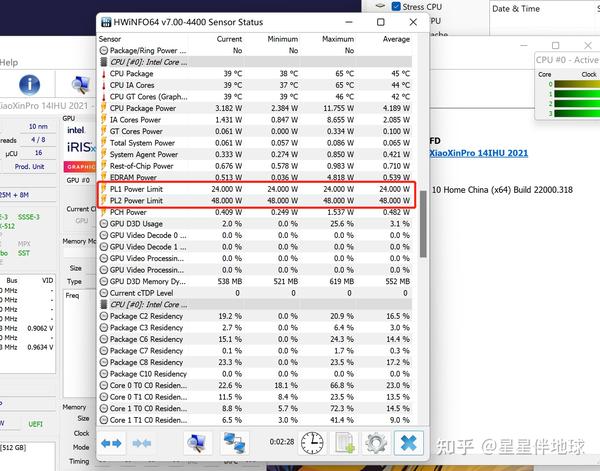Click the Help menu in background window
The height and width of the screenshot is (471, 600).
click(x=8, y=62)
